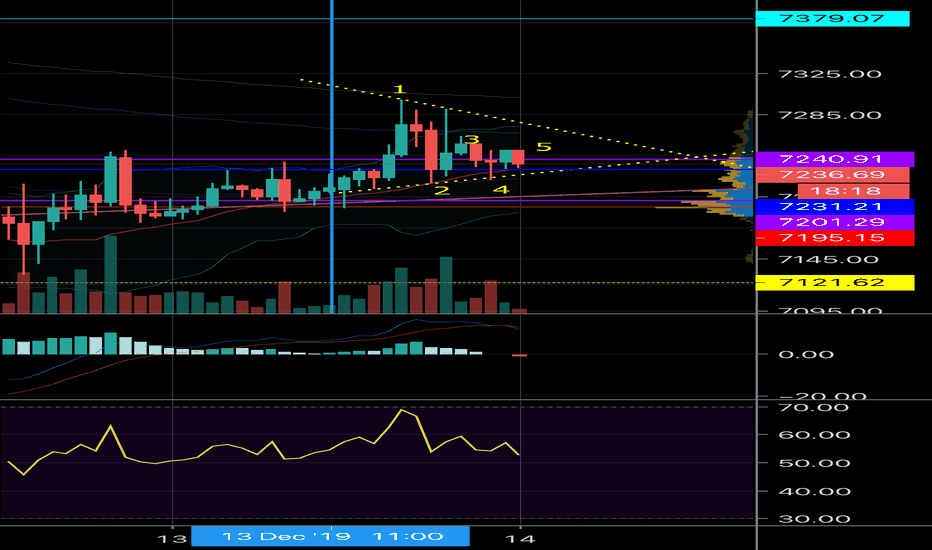The width and height of the screenshot is (932, 550).
Task: Select the purple 7240.91 price label
Action: [835, 159]
